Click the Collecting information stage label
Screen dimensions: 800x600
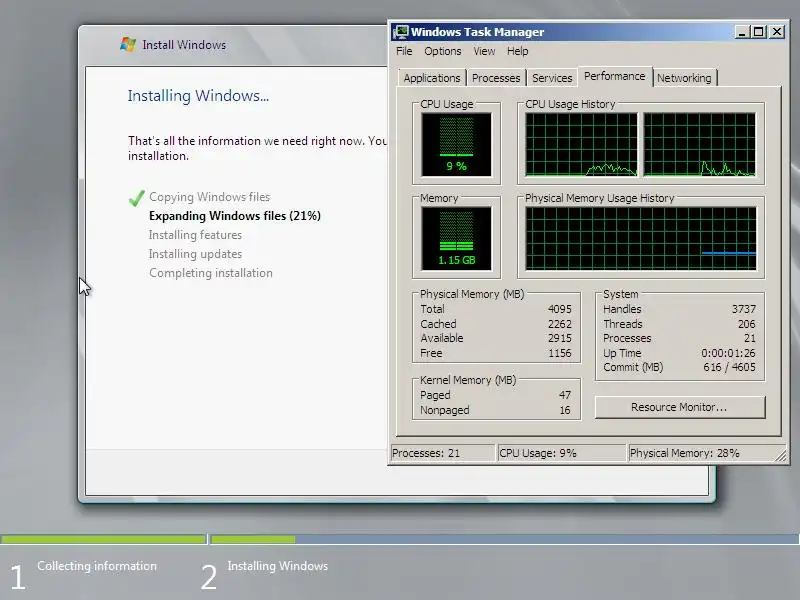click(97, 566)
